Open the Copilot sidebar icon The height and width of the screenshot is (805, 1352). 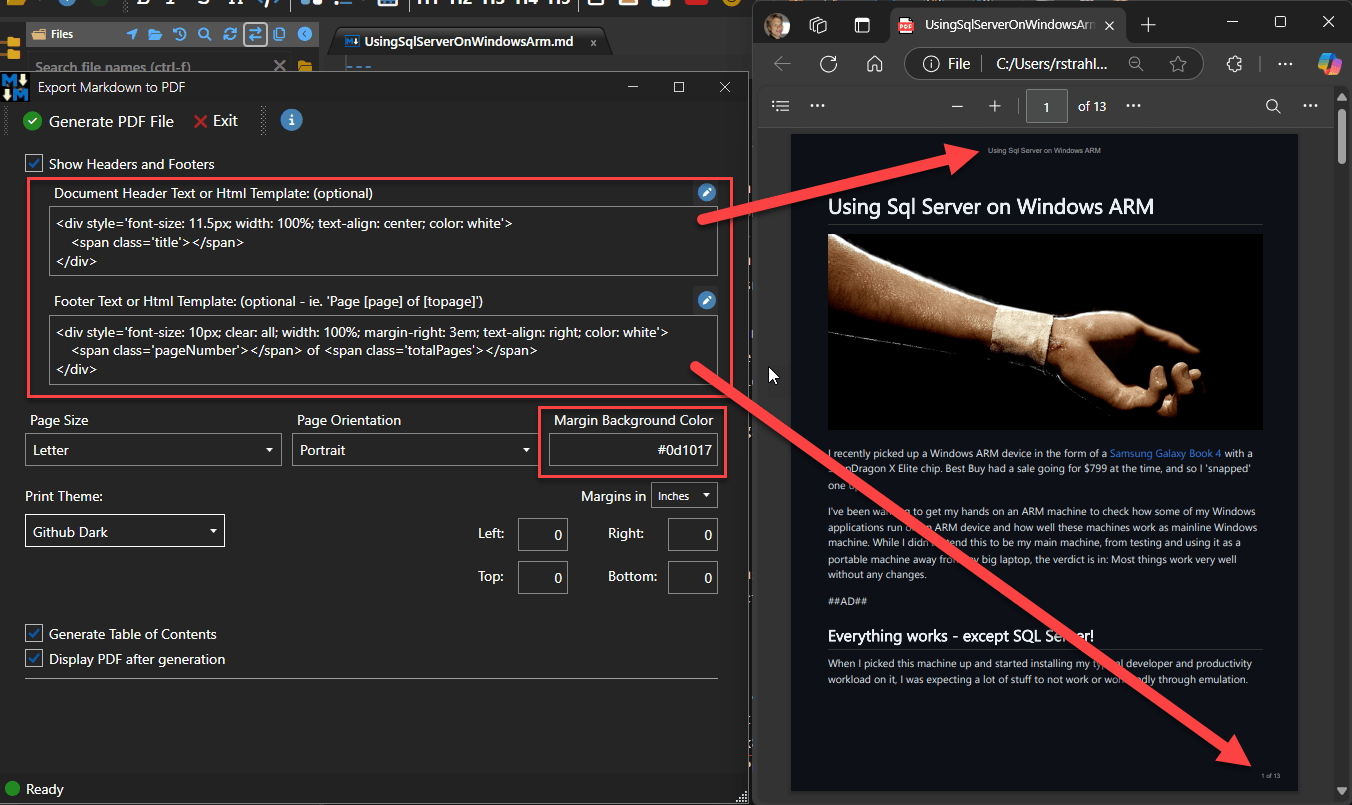coord(1329,64)
